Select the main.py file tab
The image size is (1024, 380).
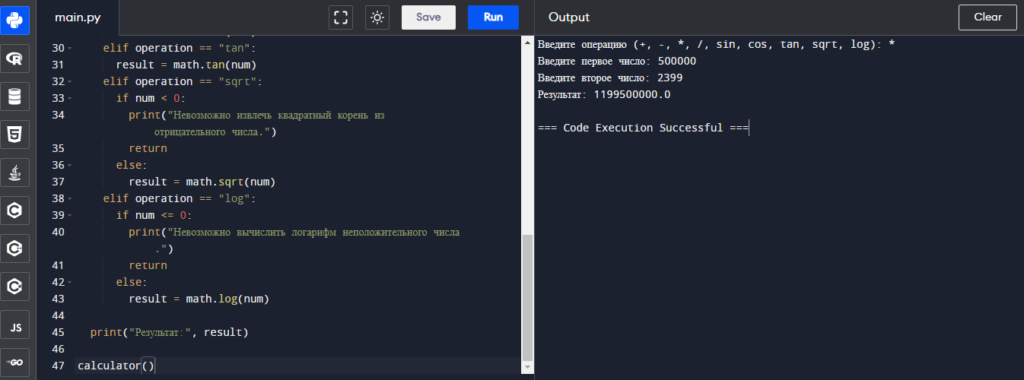[78, 18]
